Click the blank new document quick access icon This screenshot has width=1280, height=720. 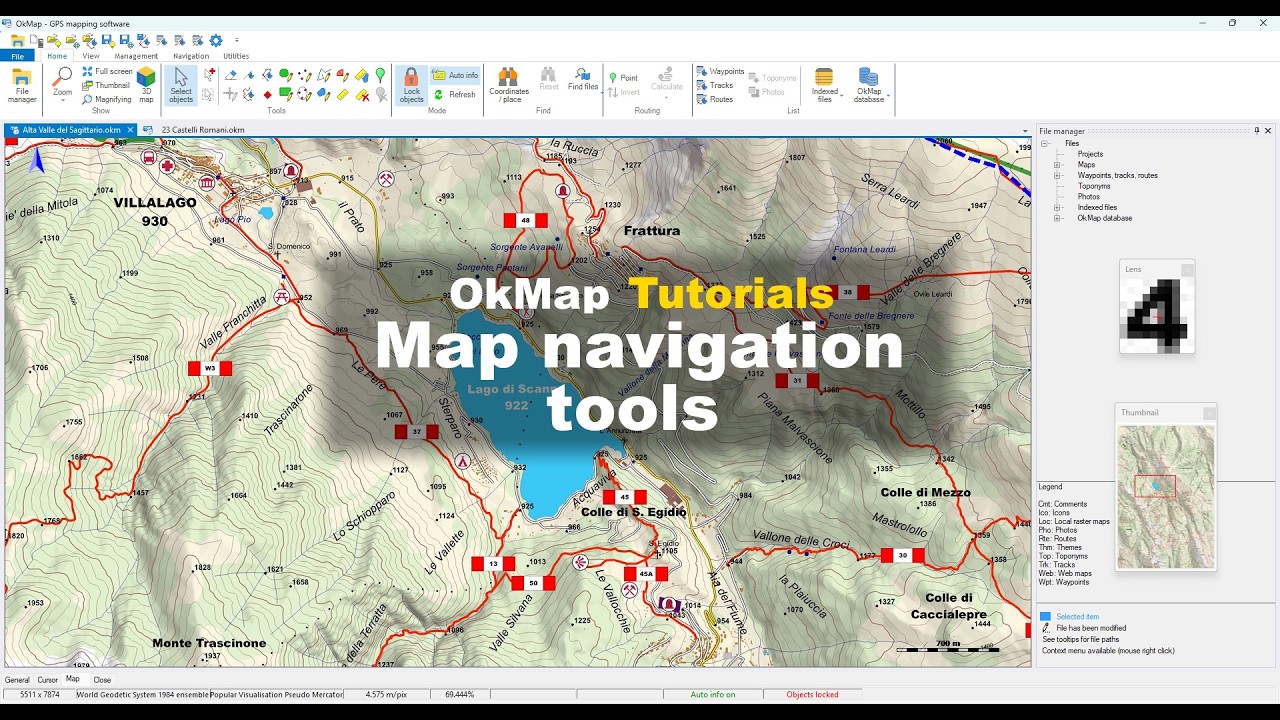tap(36, 40)
